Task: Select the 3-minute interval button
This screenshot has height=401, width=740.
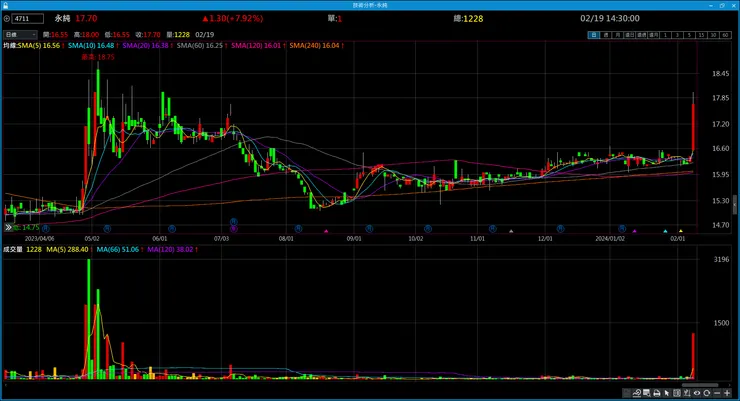Action: pos(677,35)
